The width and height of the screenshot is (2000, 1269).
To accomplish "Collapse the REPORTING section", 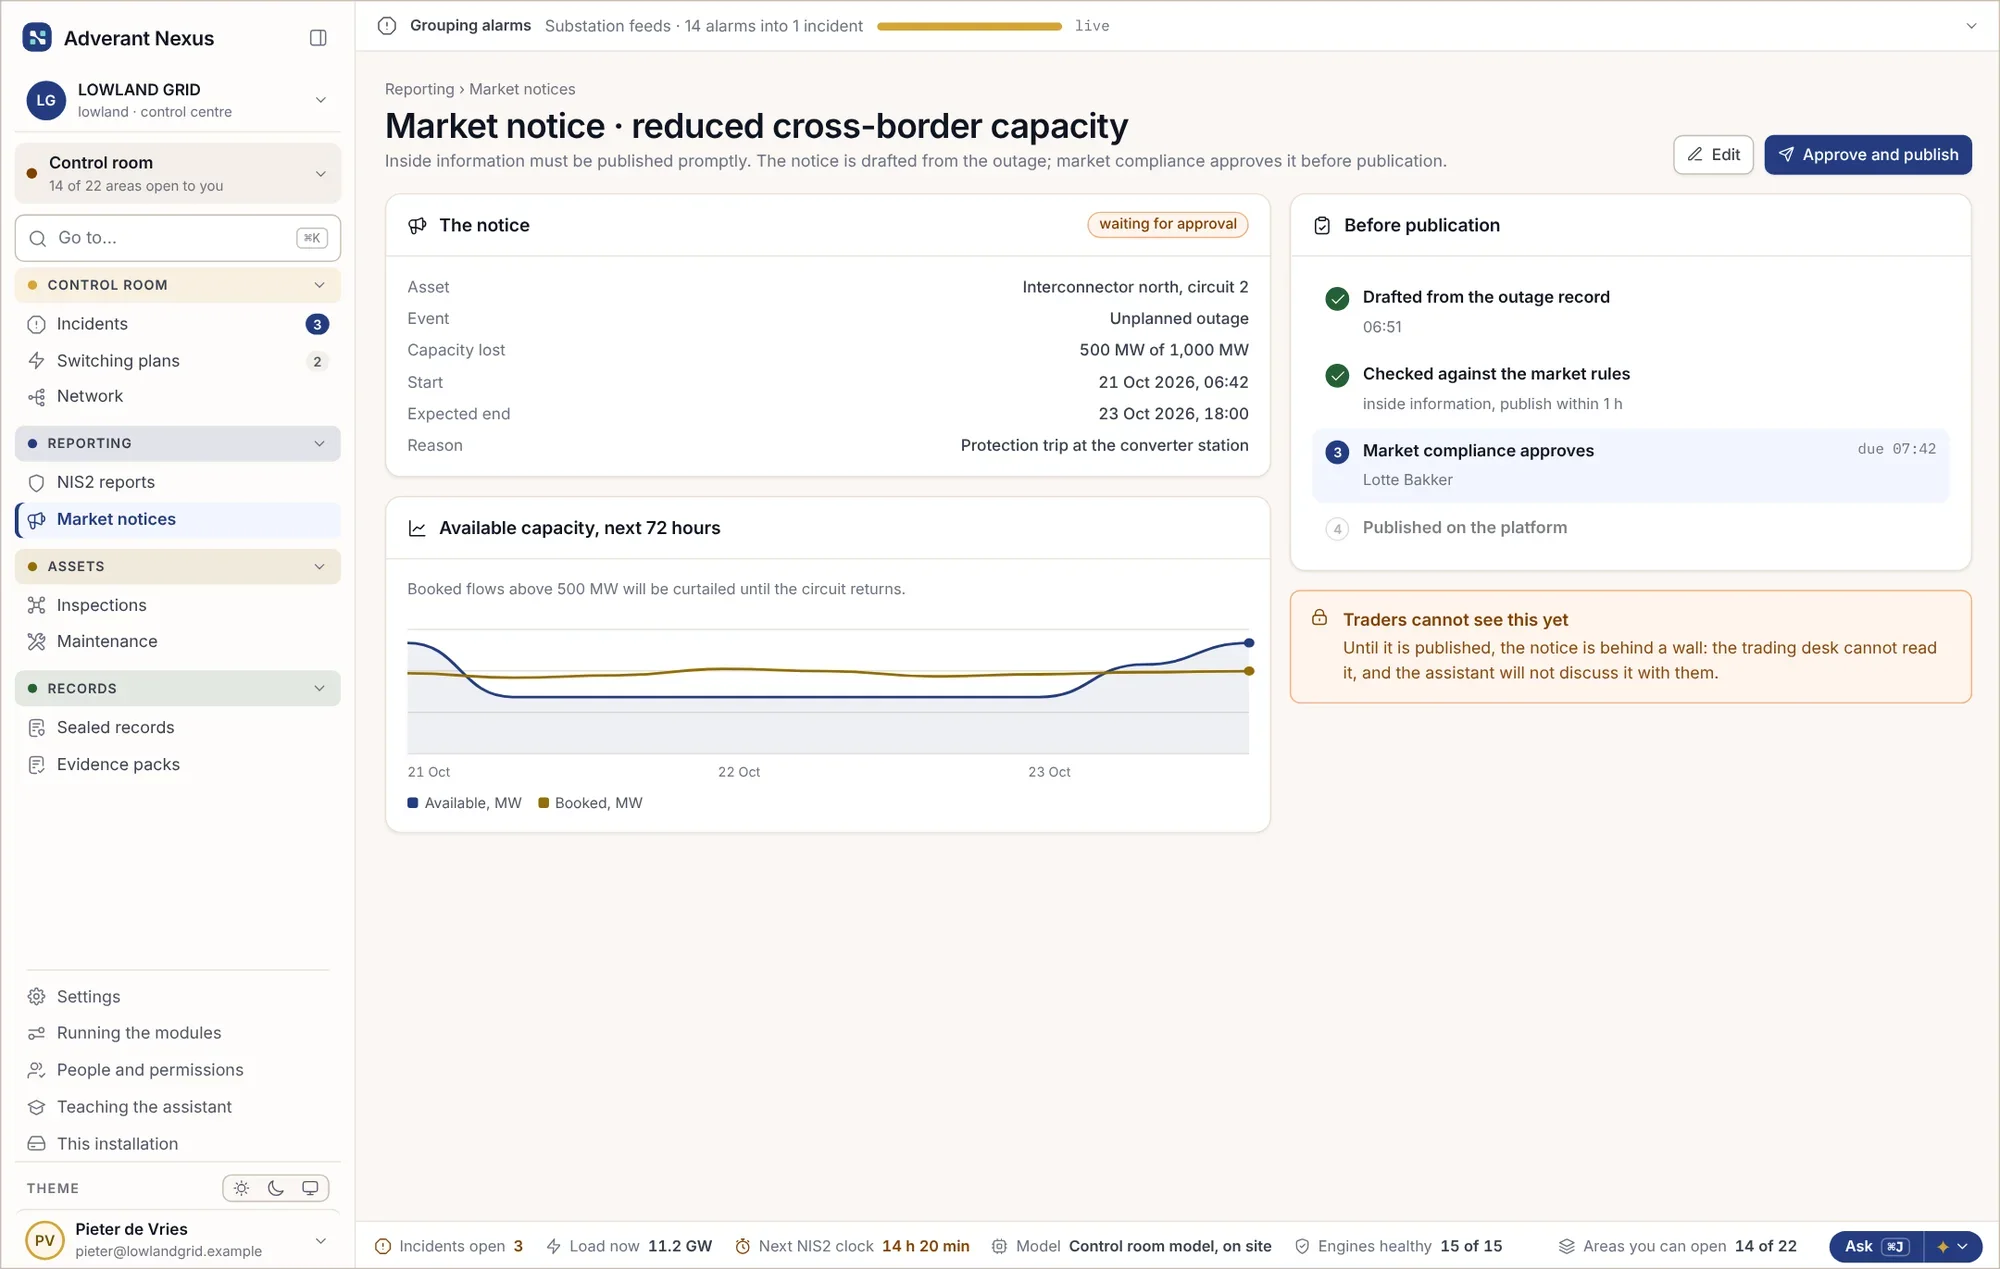I will (x=178, y=444).
